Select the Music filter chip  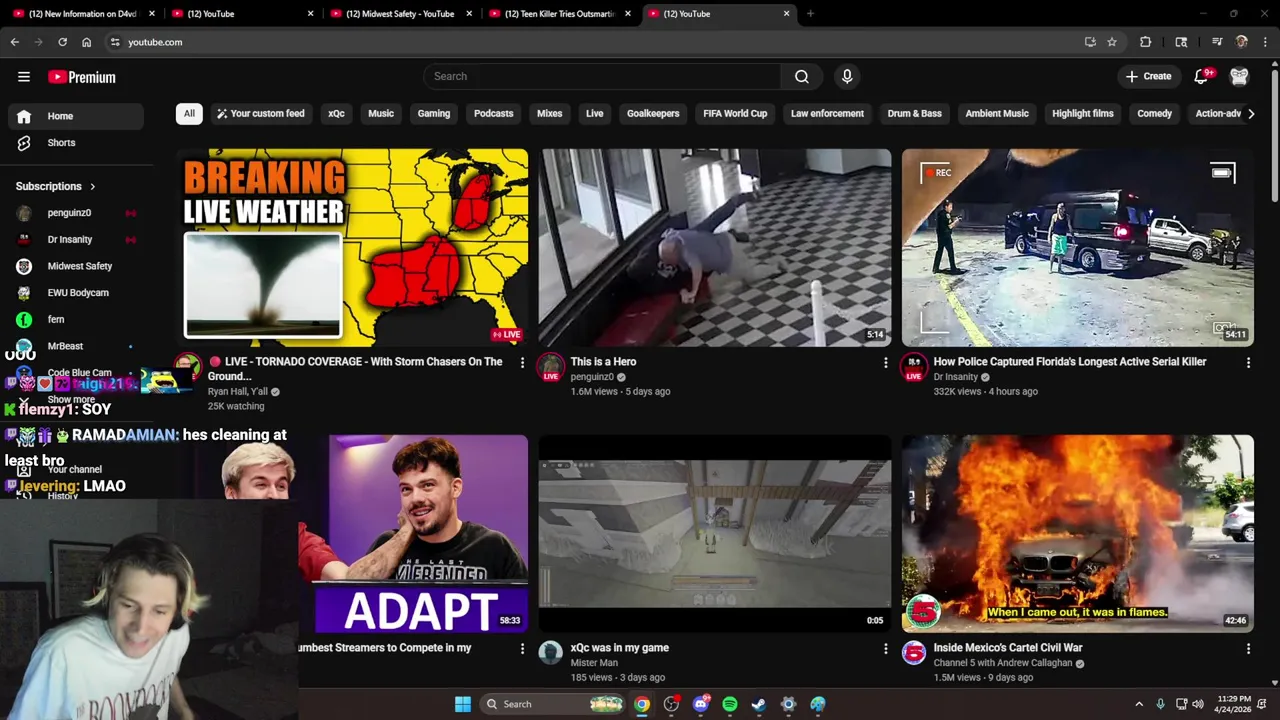pos(381,113)
